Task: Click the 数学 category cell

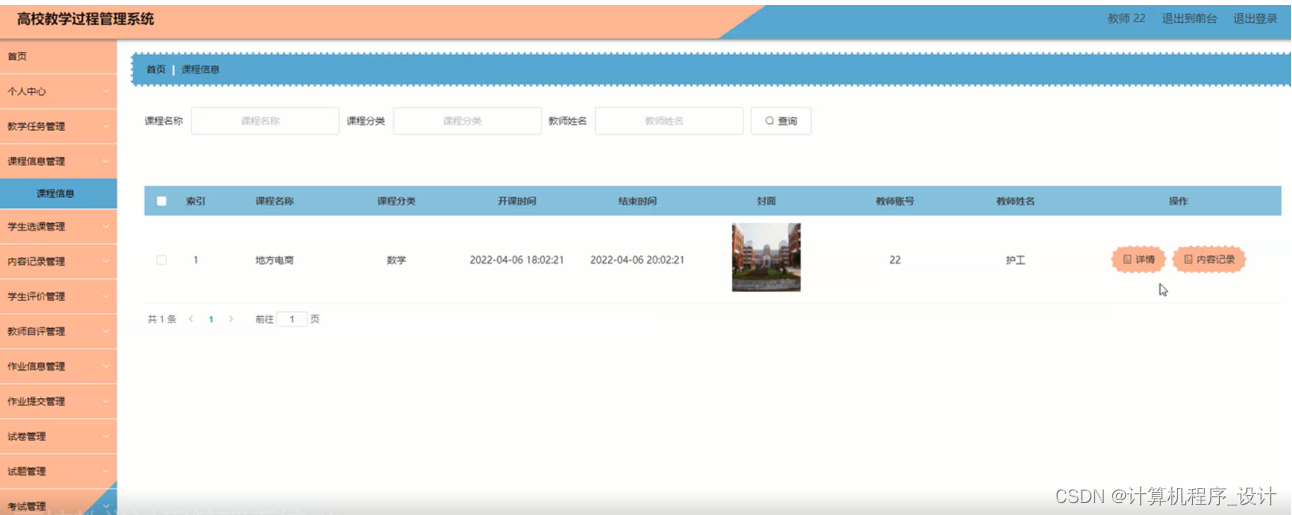Action: [x=396, y=260]
